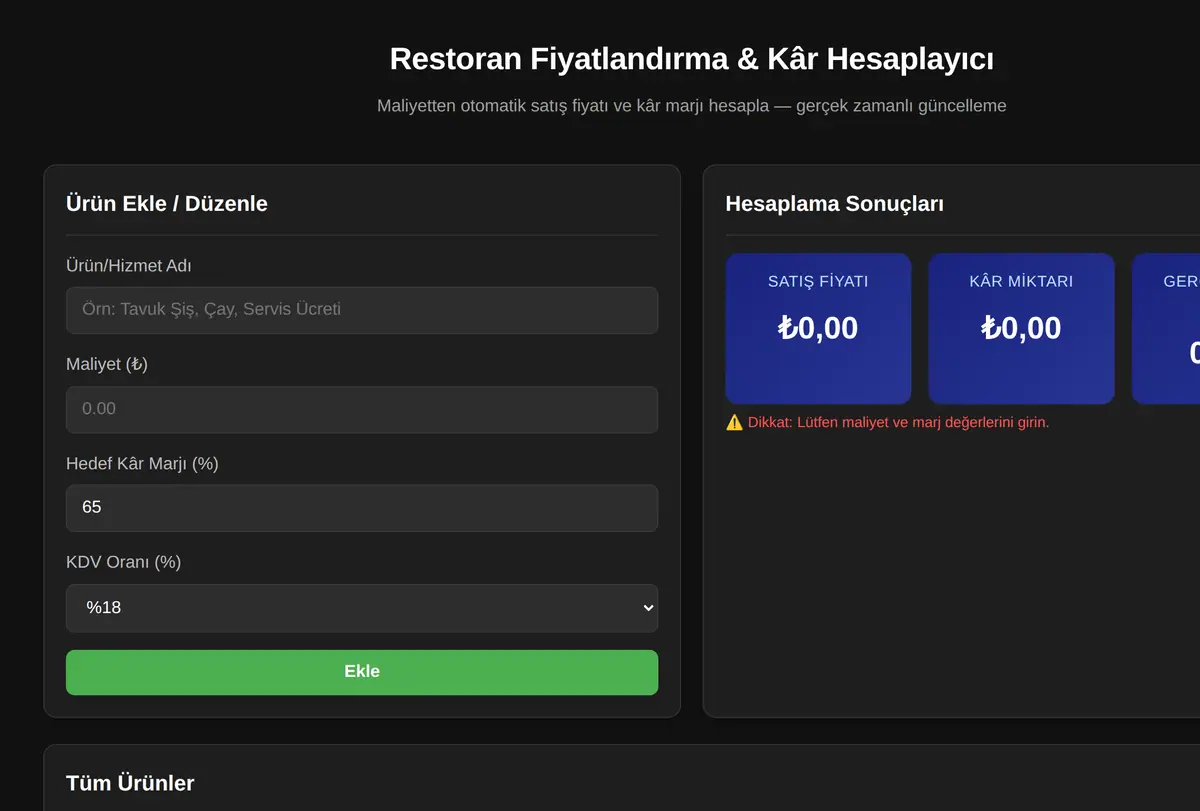Click the Kâr Miktarı result card

1021,329
